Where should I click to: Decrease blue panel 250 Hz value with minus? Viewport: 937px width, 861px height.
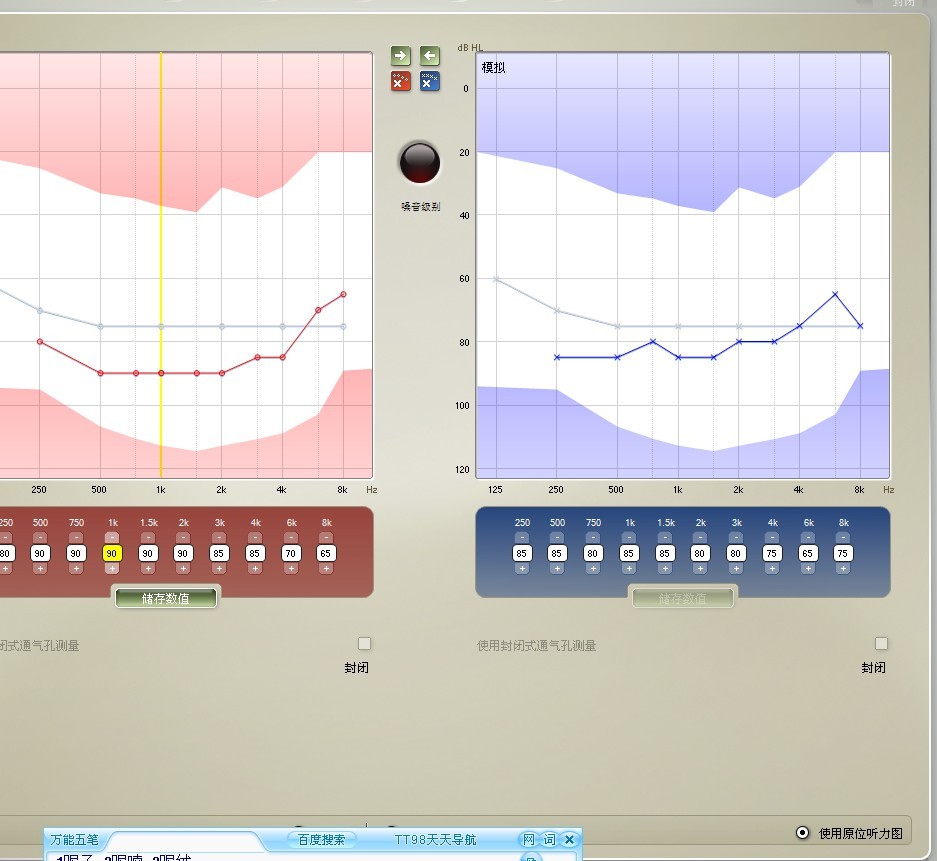[x=522, y=538]
